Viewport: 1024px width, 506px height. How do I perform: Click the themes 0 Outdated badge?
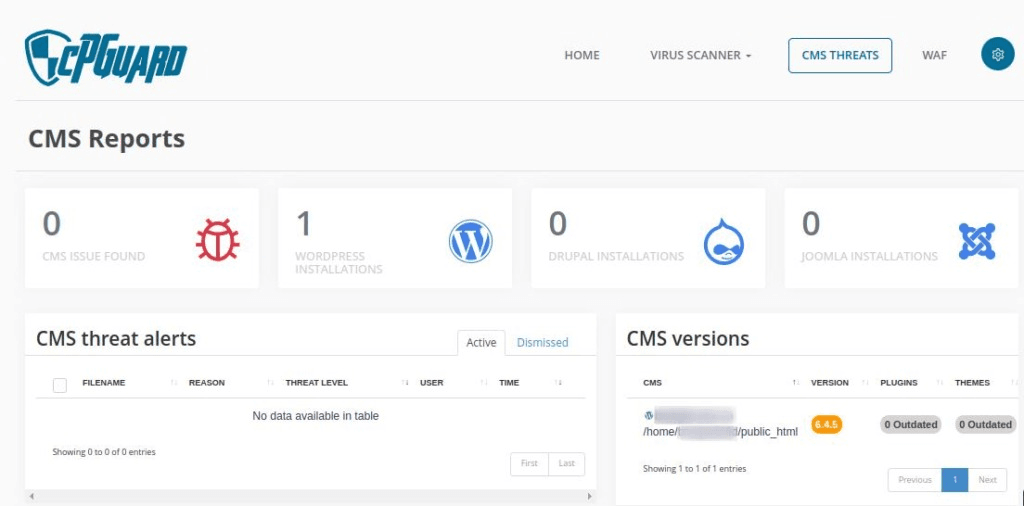pos(985,424)
